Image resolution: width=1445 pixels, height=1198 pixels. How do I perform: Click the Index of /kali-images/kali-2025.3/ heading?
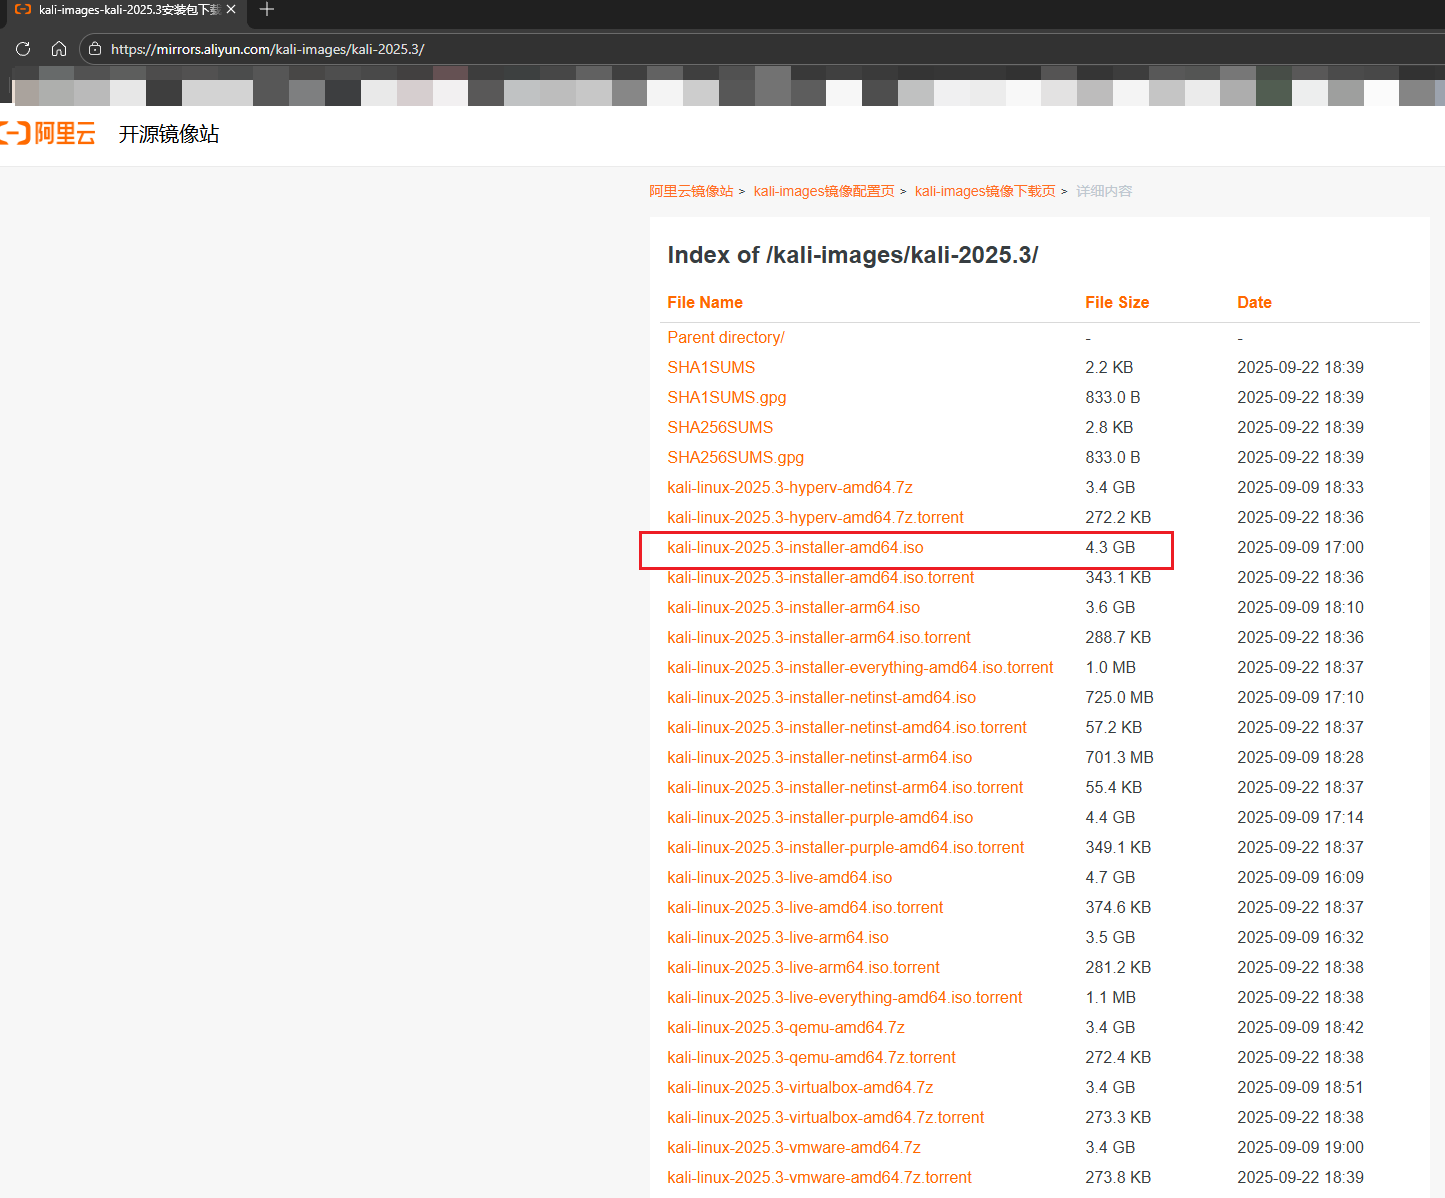click(853, 255)
